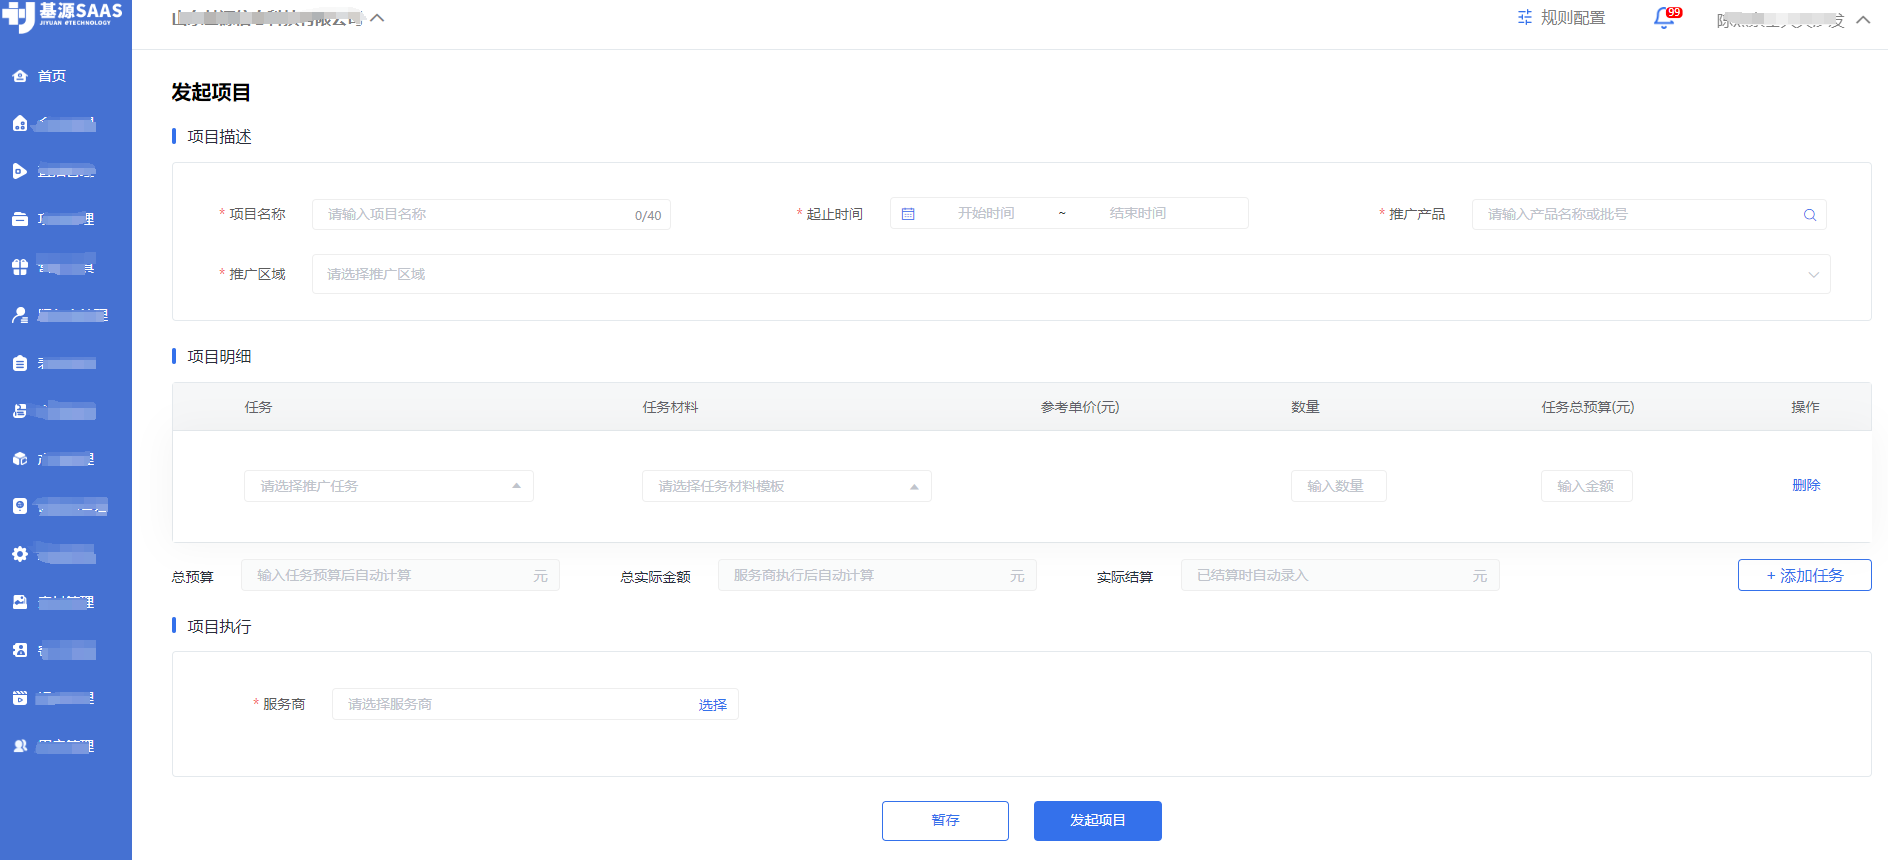Click the 添加任务 button
This screenshot has height=860, width=1888.
1804,575
